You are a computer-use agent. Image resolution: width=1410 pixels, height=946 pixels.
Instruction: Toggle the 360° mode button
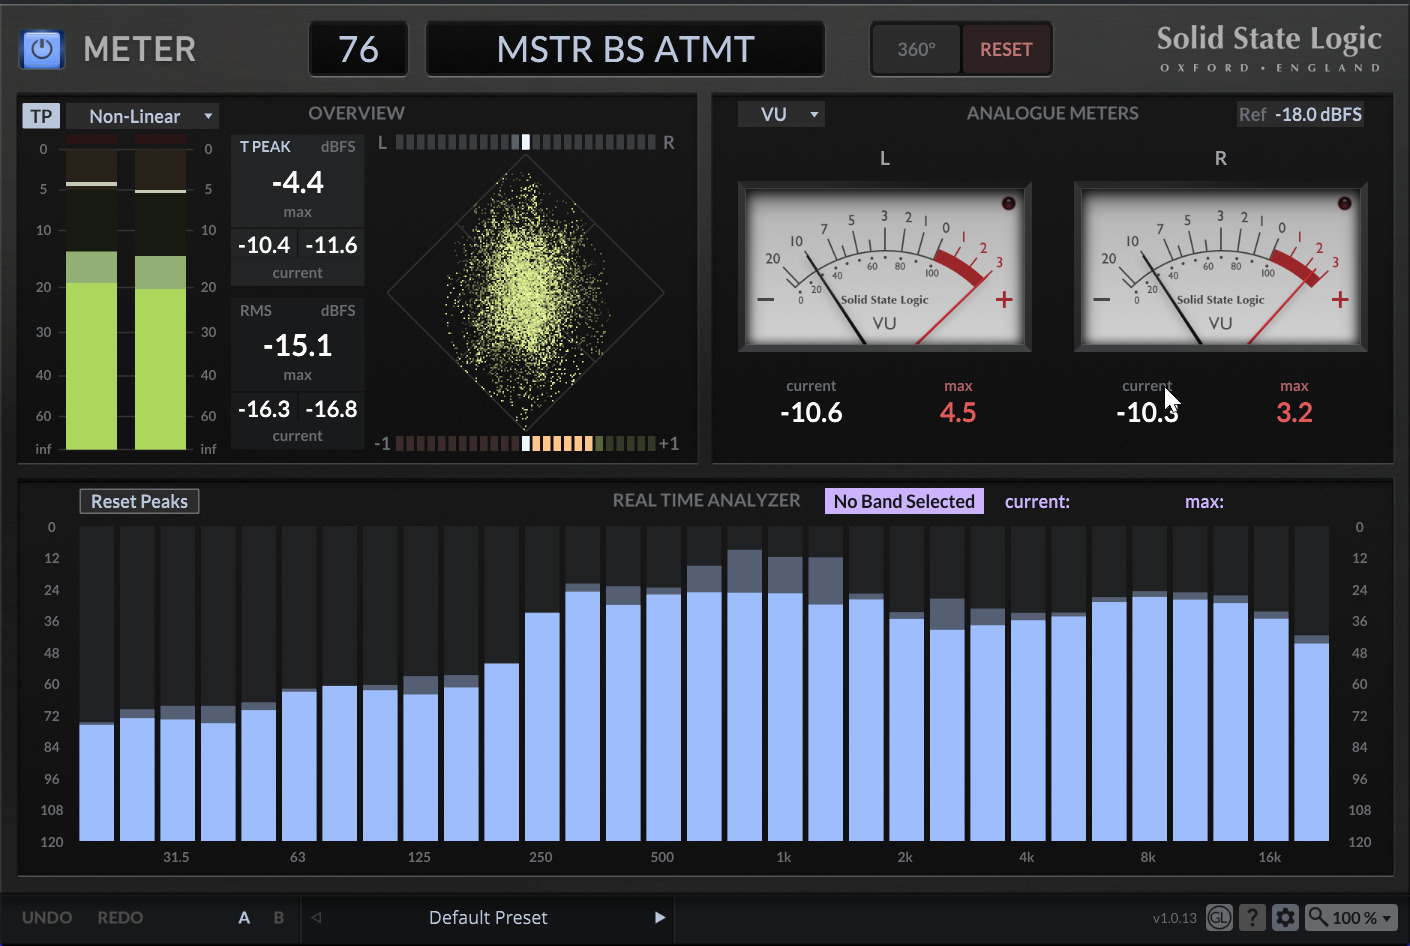(x=916, y=49)
